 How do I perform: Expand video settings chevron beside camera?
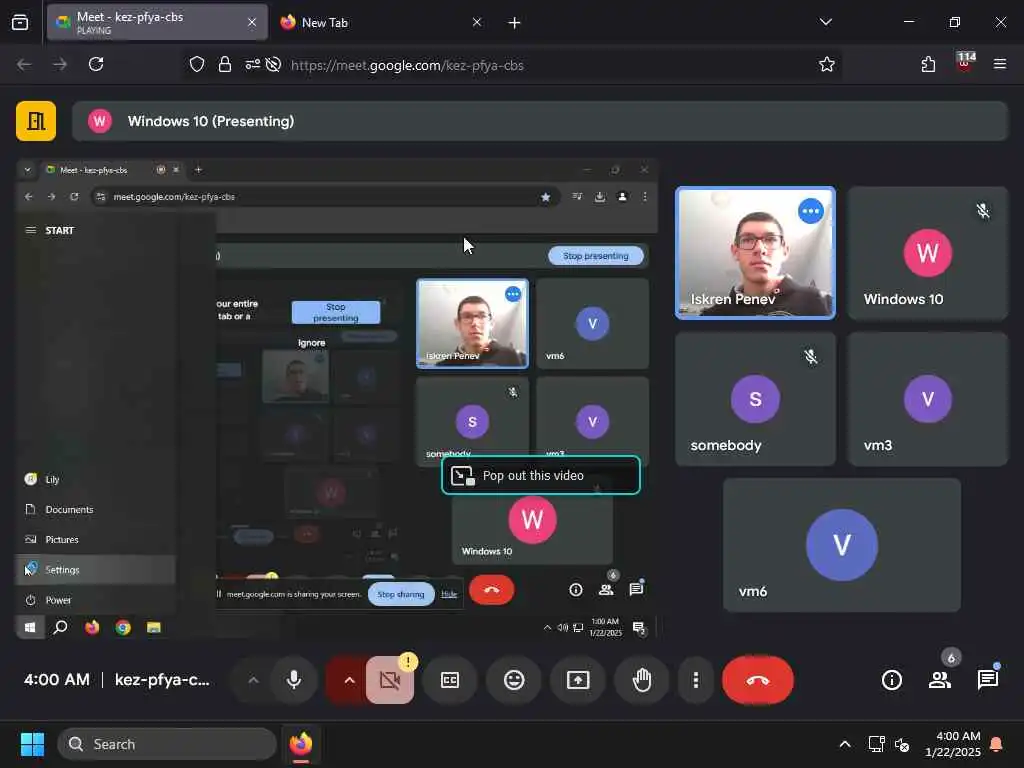349,680
